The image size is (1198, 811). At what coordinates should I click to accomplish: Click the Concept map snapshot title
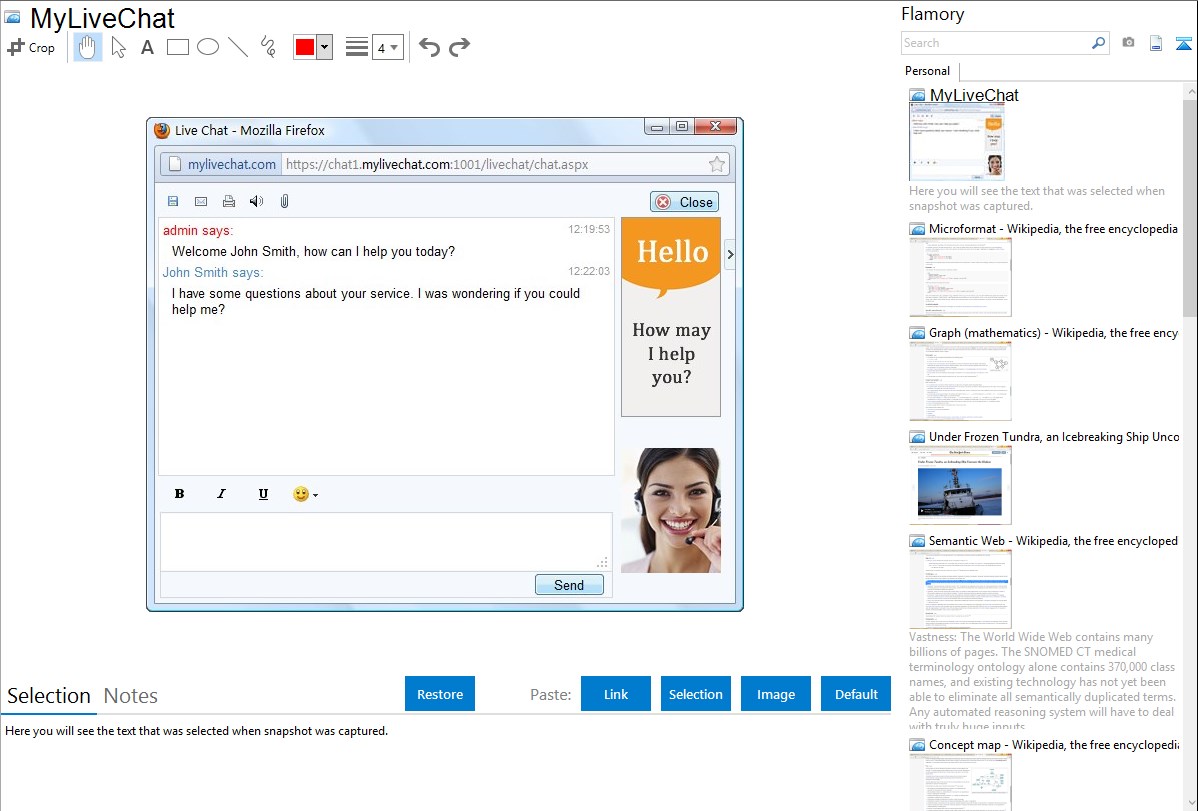[x=1054, y=744]
